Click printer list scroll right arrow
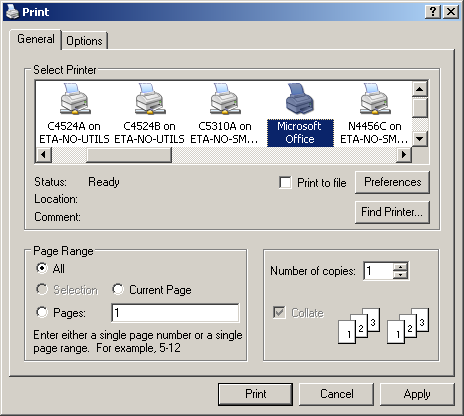This screenshot has width=464, height=416. [404, 155]
